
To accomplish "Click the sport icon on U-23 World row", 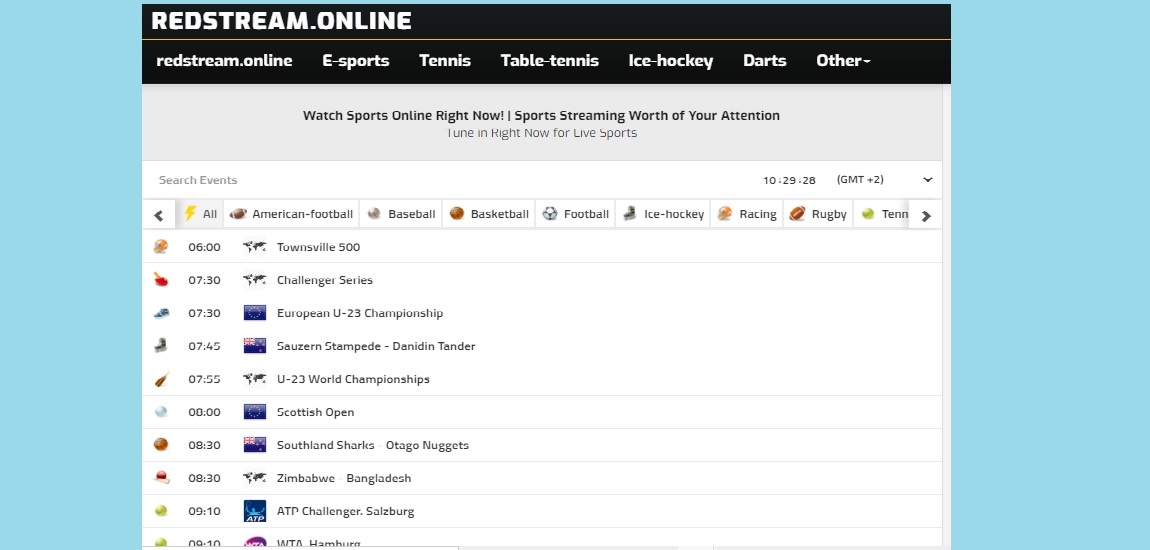I will pos(161,379).
